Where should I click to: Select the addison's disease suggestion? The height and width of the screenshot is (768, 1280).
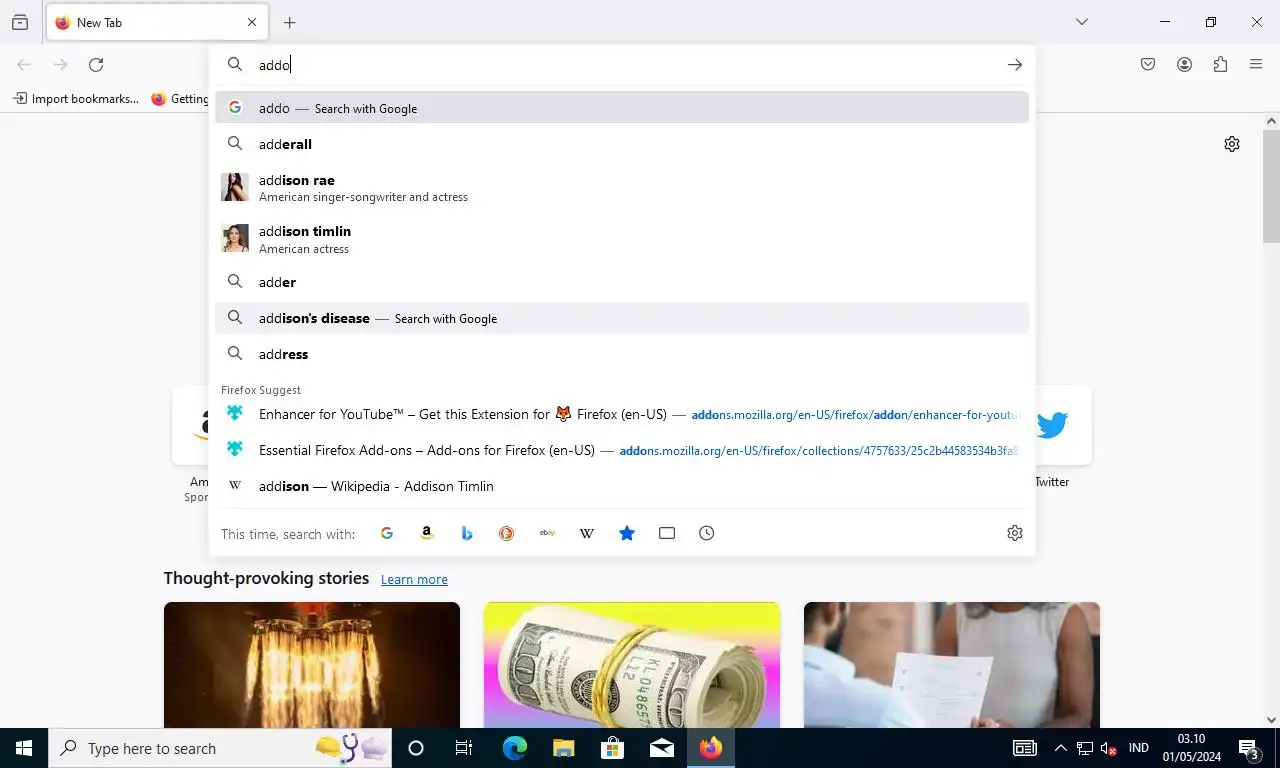pyautogui.click(x=622, y=318)
